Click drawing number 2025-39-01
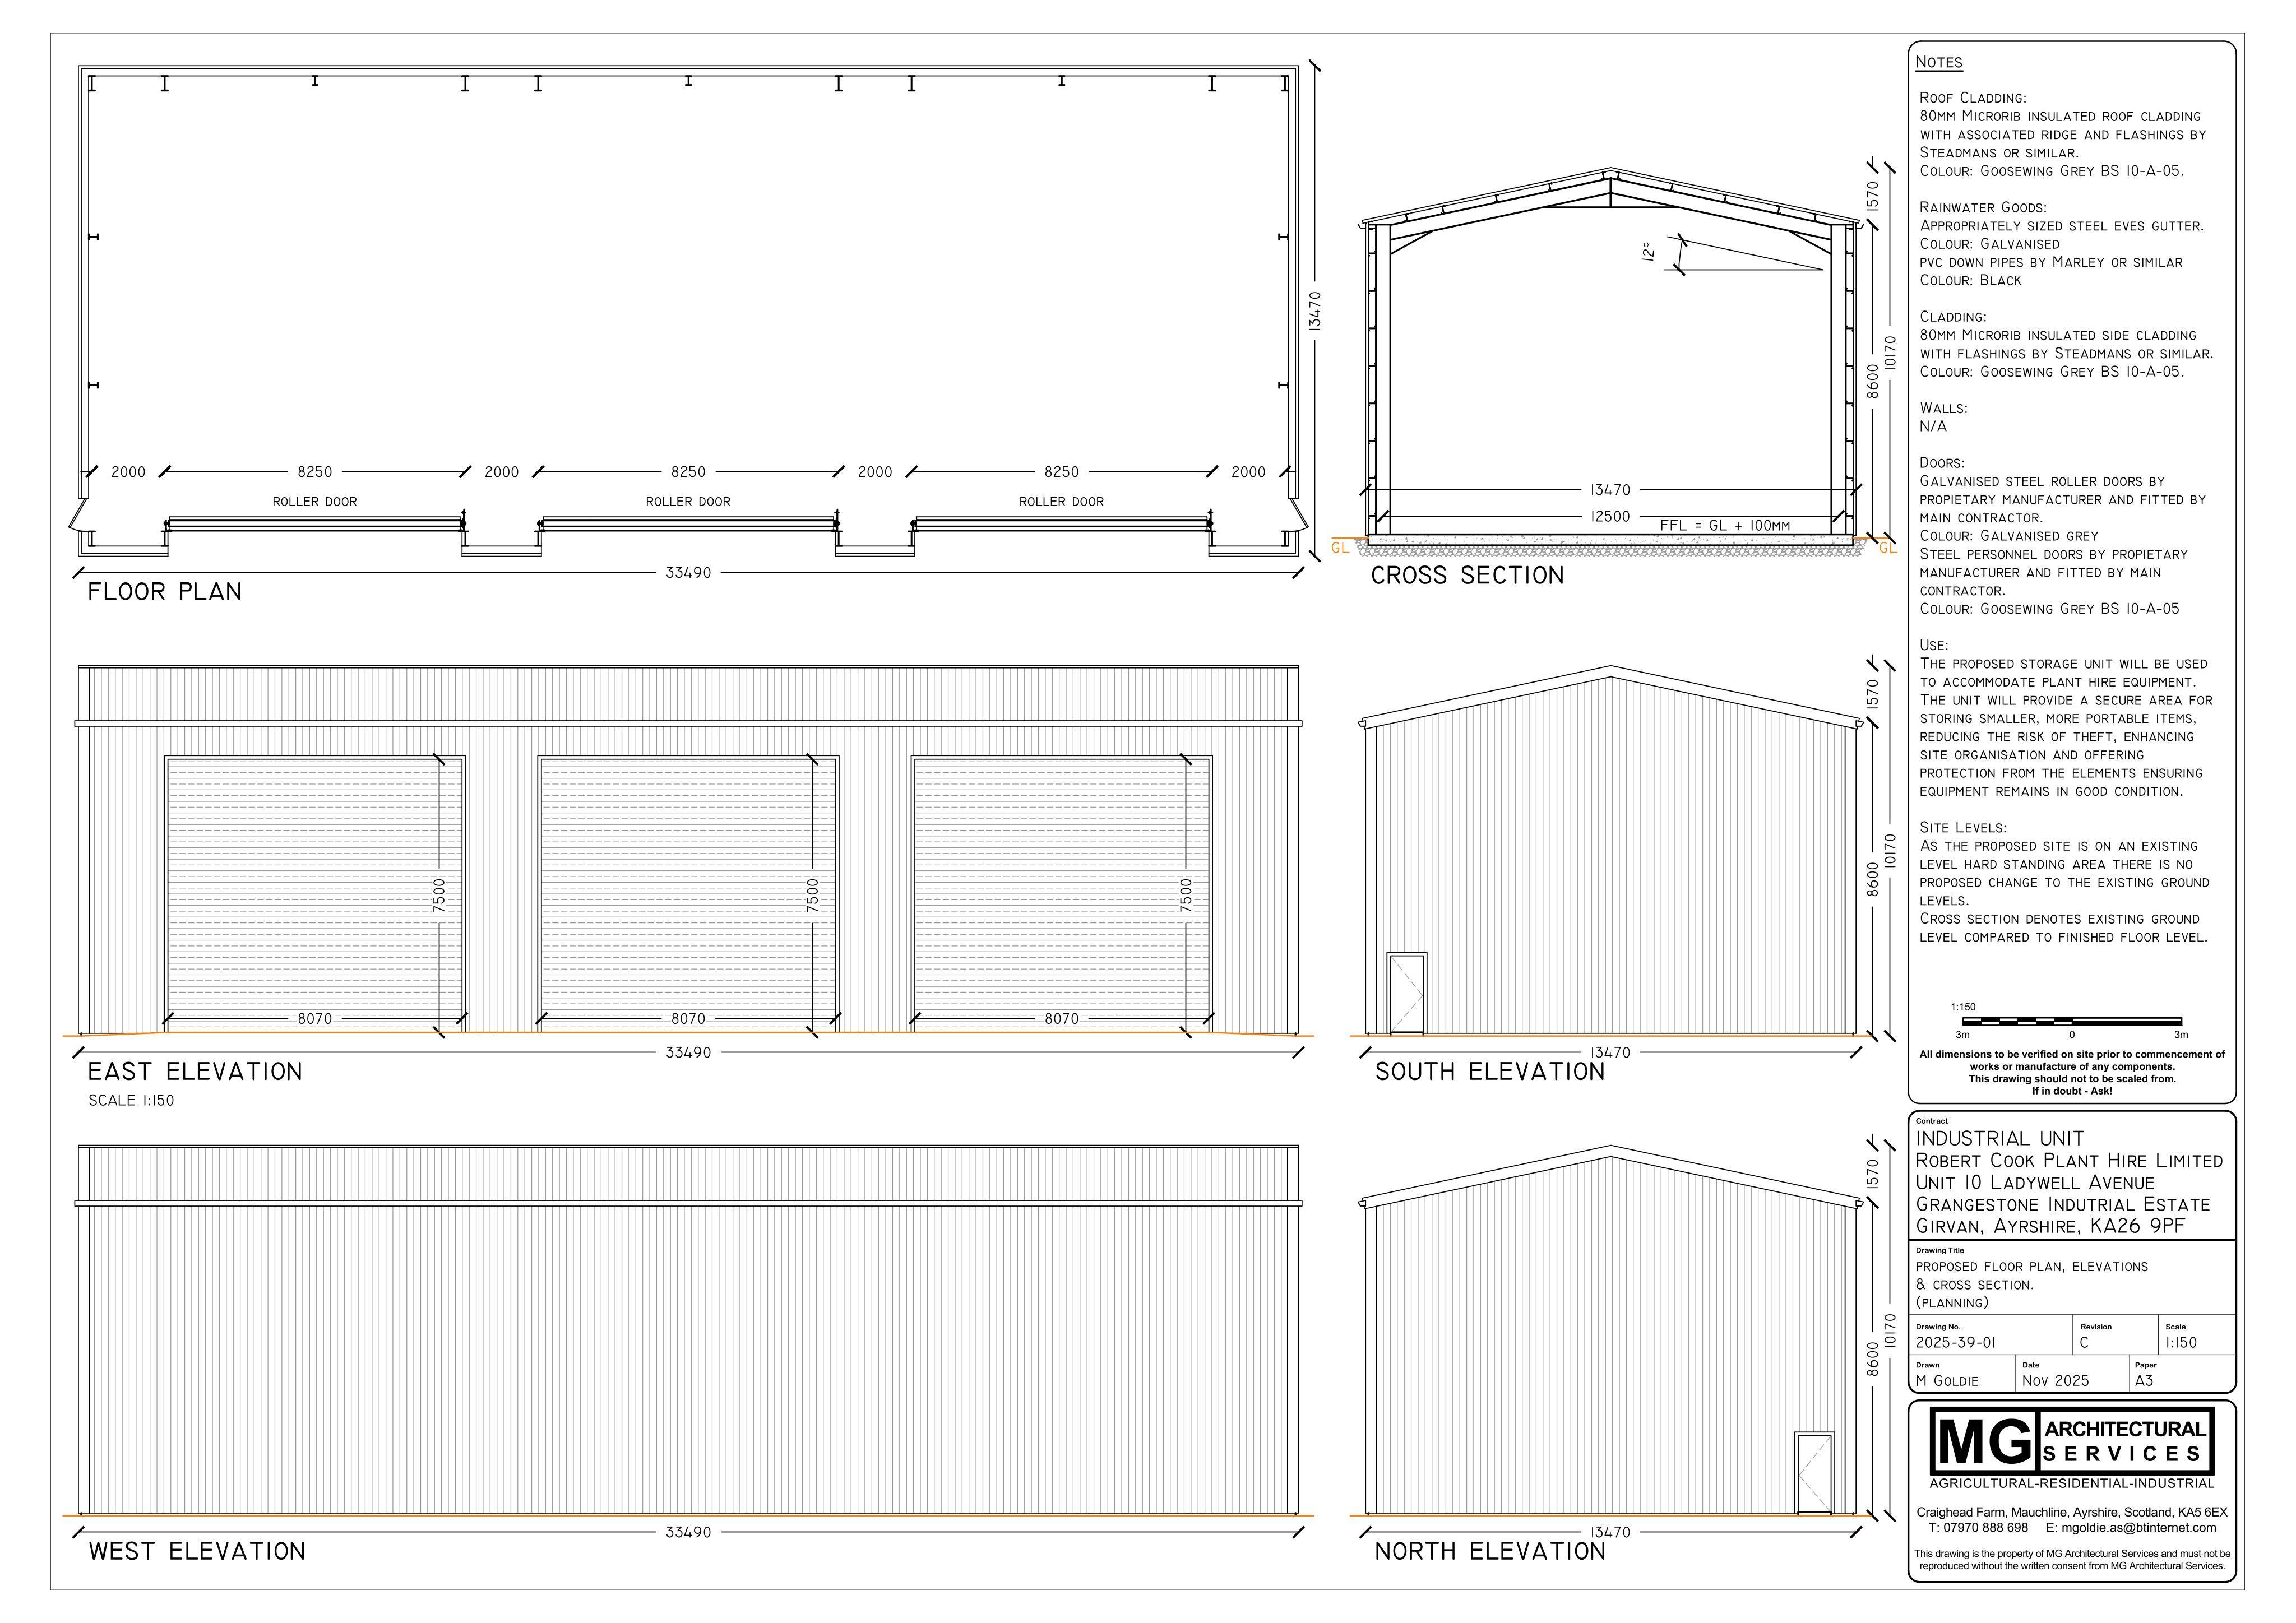The image size is (2296, 1623). click(1955, 1343)
